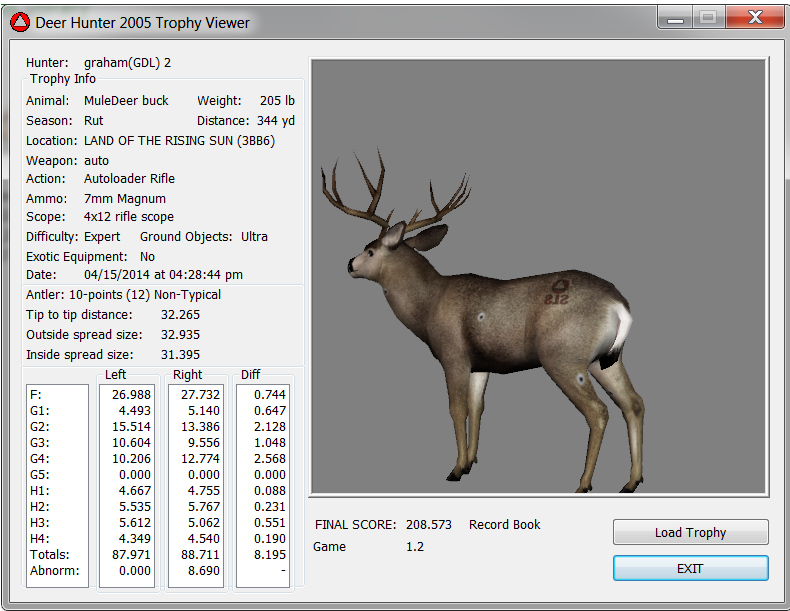Minimize the Trophy Viewer window
The height and width of the screenshot is (611, 790).
pyautogui.click(x=675, y=18)
